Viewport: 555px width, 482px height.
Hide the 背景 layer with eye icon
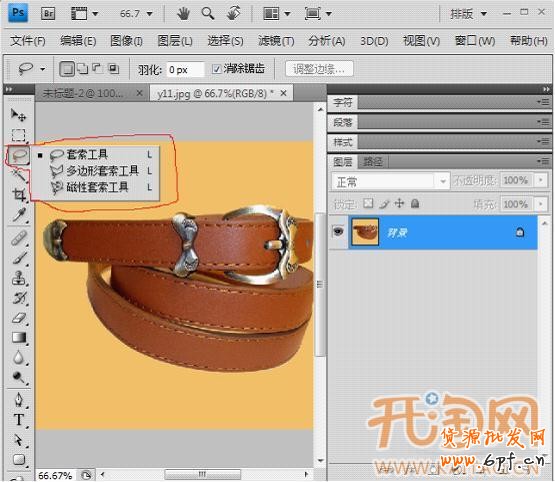tap(338, 232)
